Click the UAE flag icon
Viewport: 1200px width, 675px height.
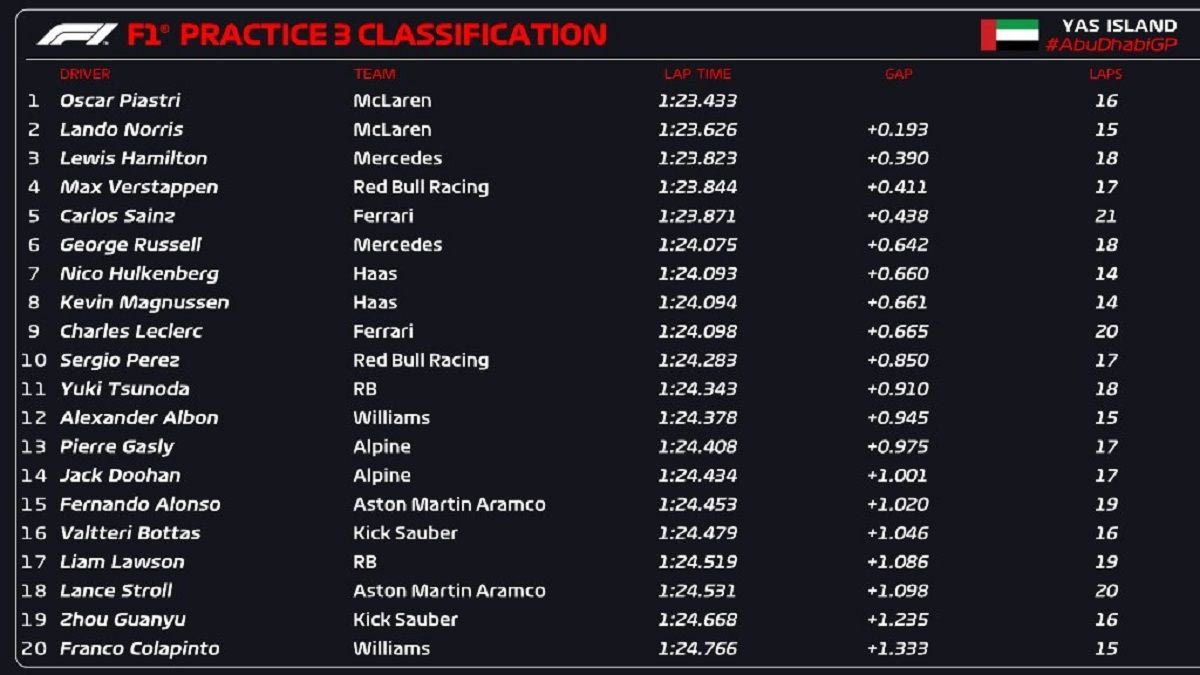1009,35
